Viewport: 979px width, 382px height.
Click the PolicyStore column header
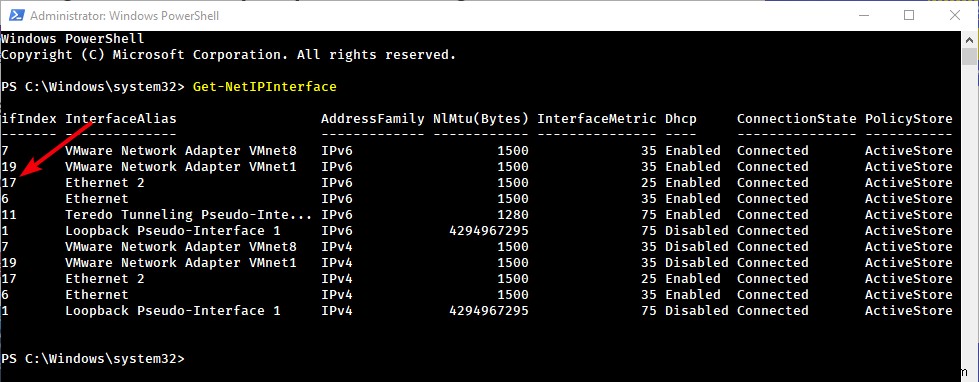click(x=908, y=119)
